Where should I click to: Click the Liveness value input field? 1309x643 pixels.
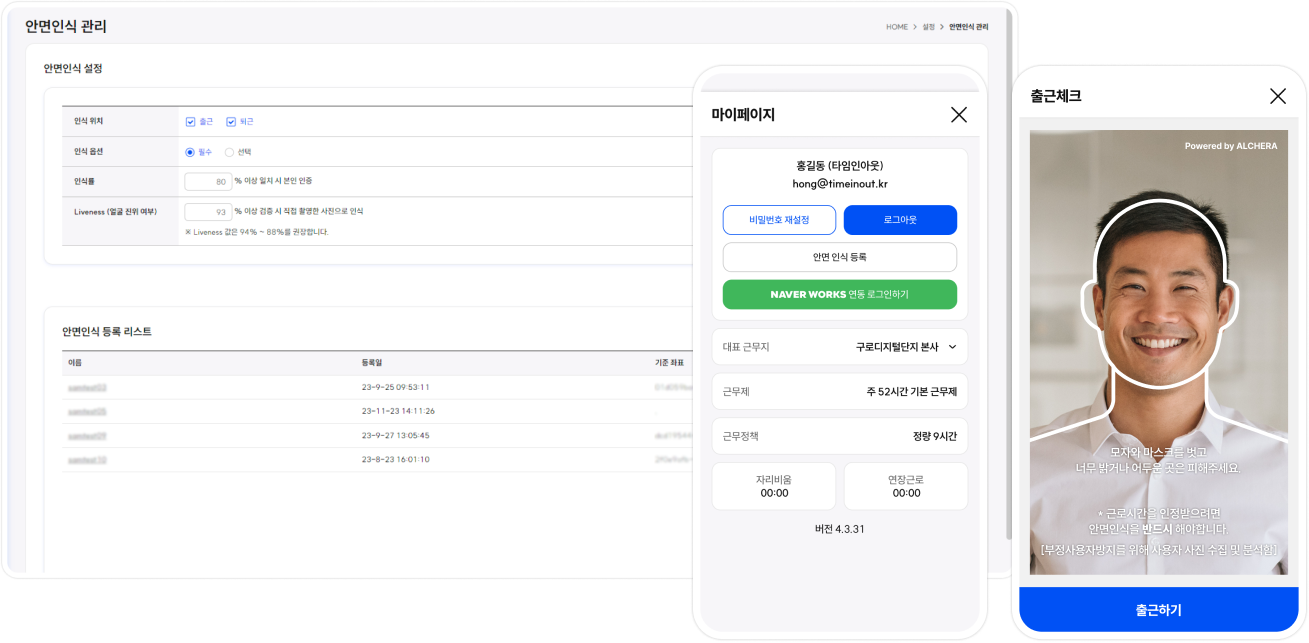point(208,211)
